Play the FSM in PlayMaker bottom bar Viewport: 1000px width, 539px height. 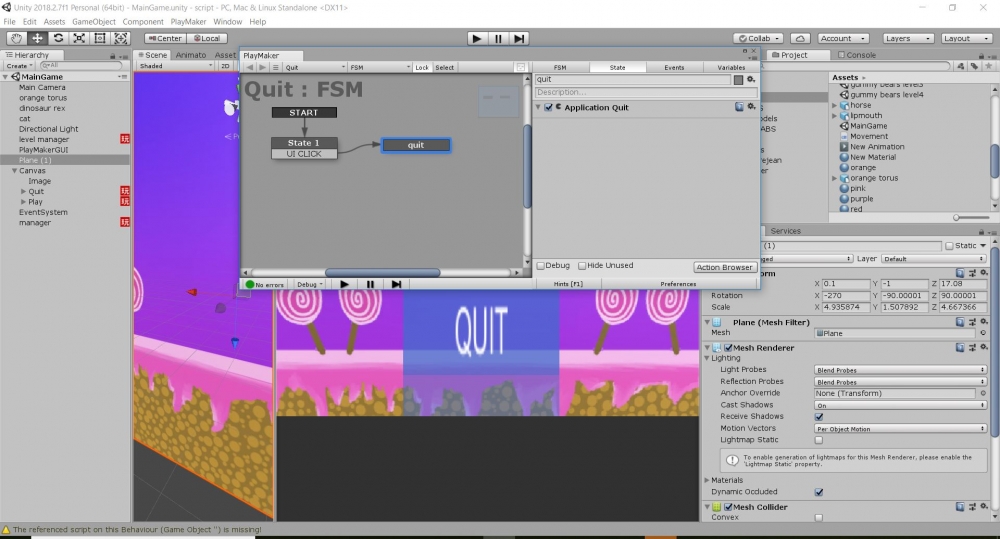(344, 284)
